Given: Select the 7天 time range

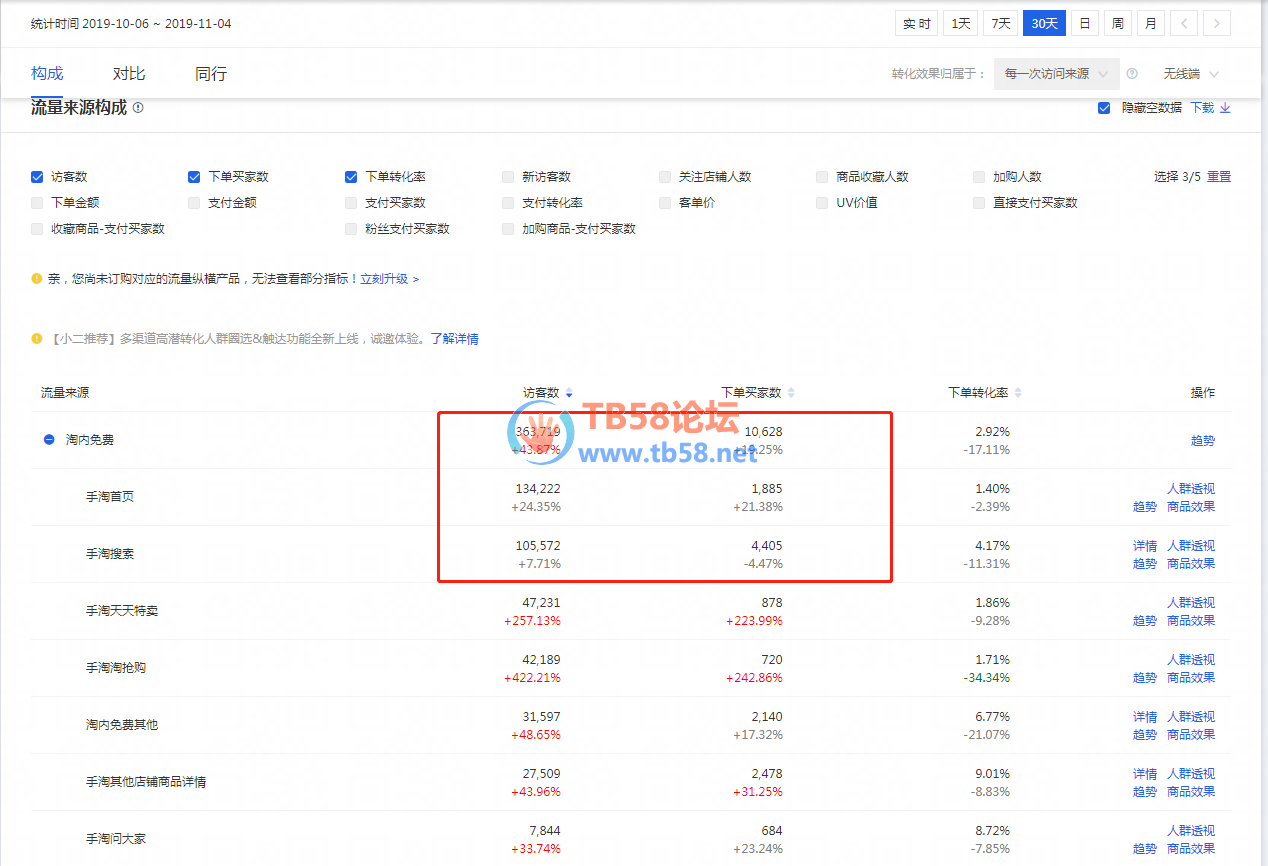Looking at the screenshot, I should point(1000,23).
